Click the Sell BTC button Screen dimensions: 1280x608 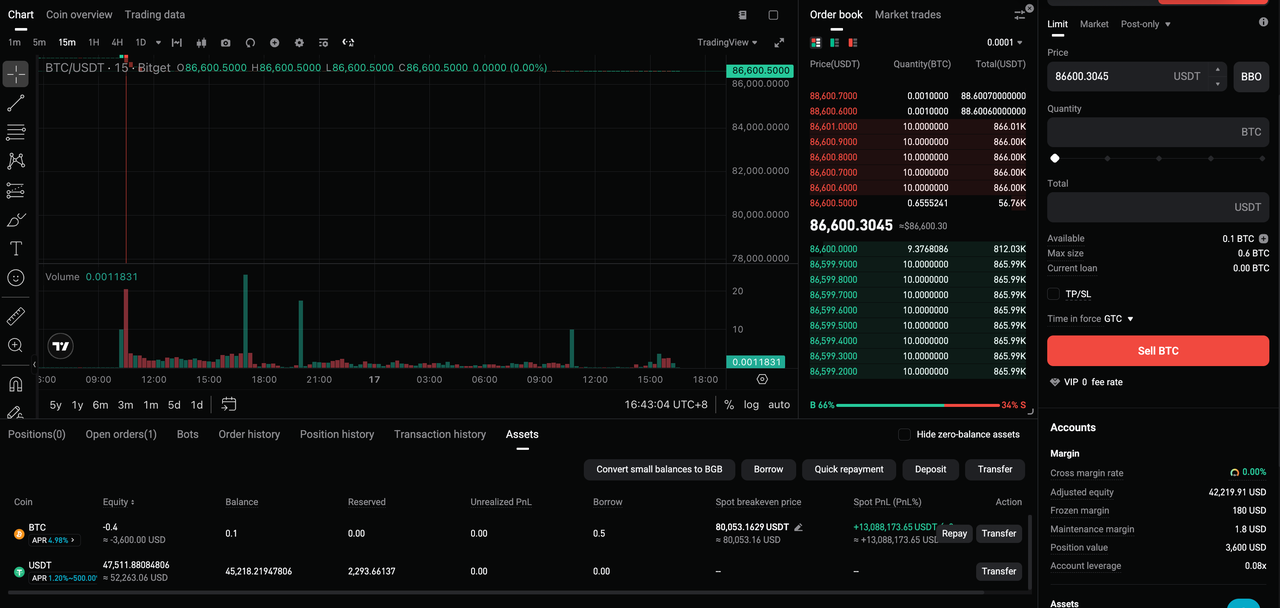pyautogui.click(x=1158, y=351)
